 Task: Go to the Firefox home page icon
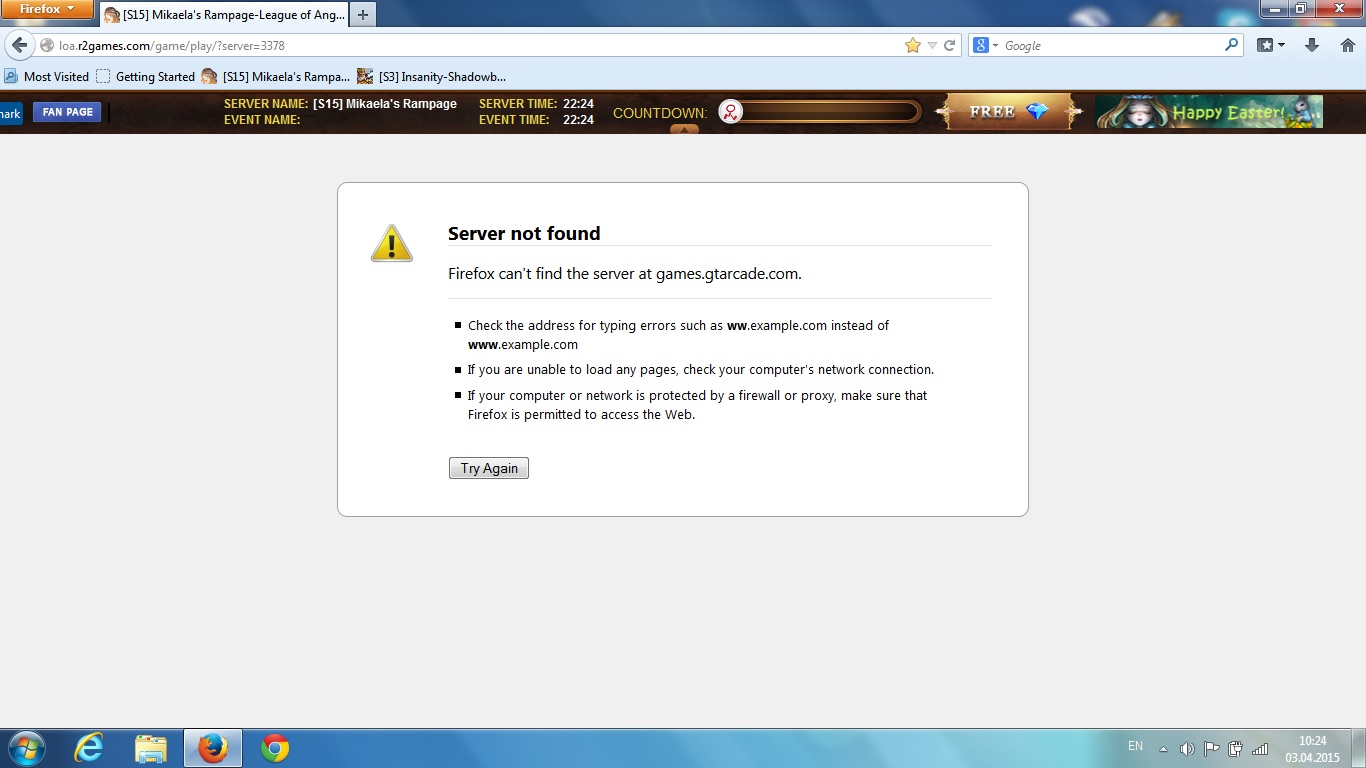tap(1347, 46)
